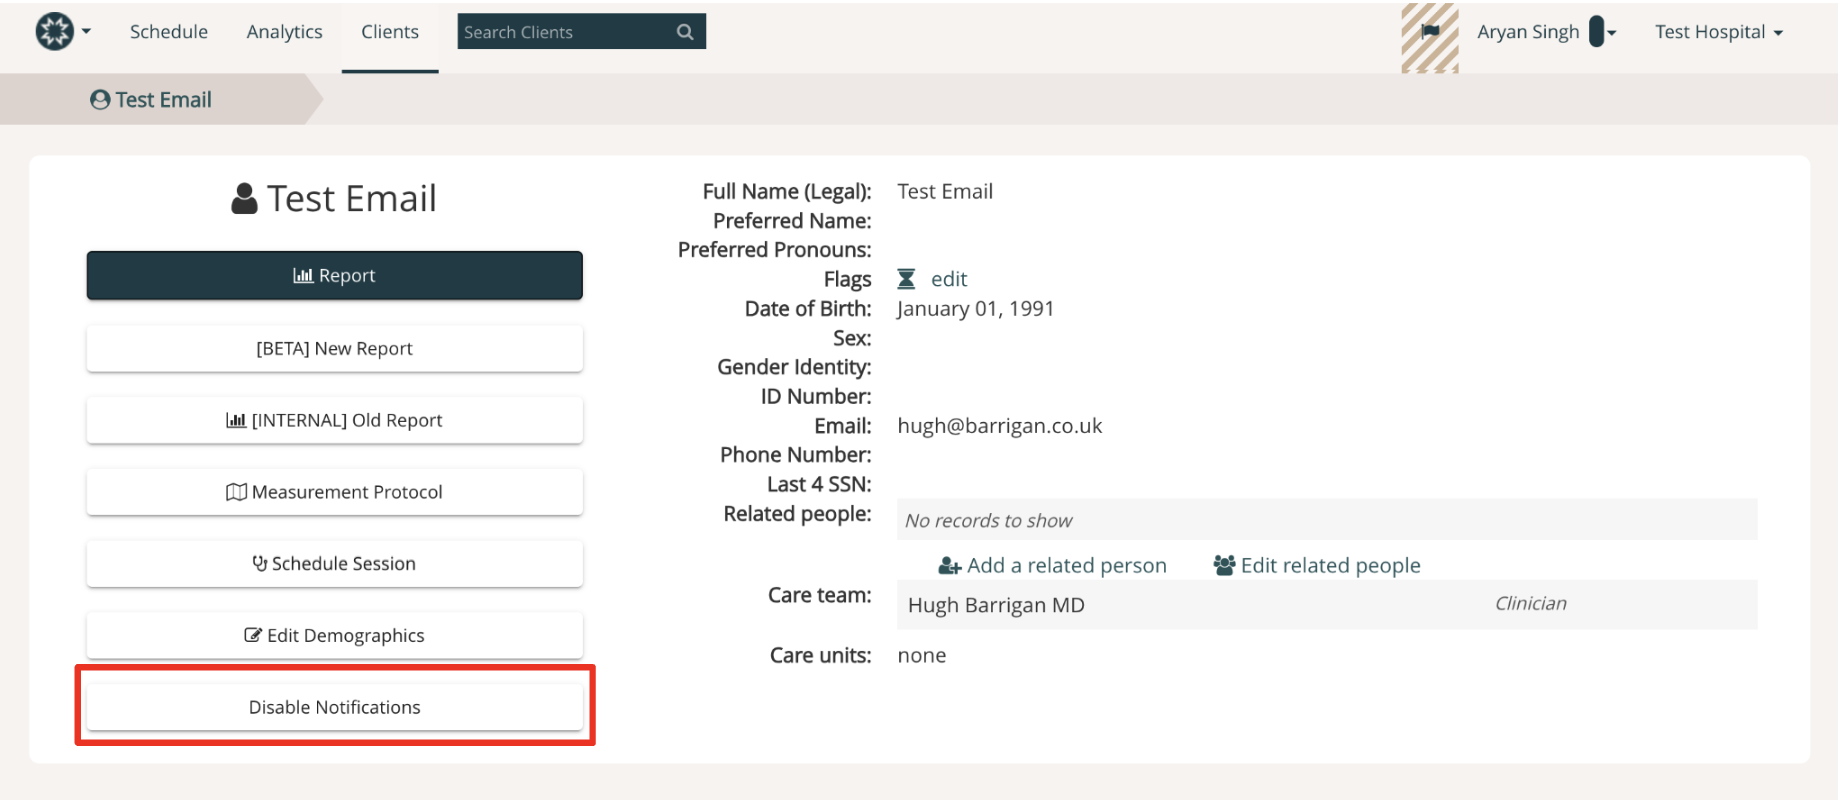The width and height of the screenshot is (1838, 800).
Task: Select the Clients tab
Action: tap(390, 32)
